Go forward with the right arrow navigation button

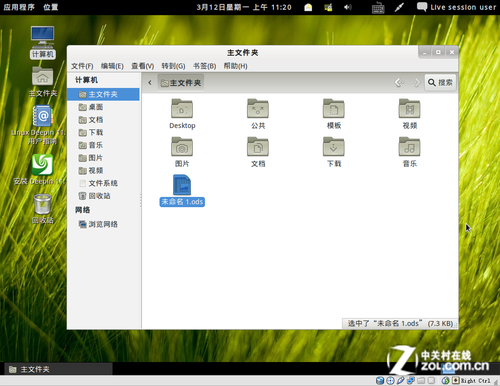tap(415, 82)
